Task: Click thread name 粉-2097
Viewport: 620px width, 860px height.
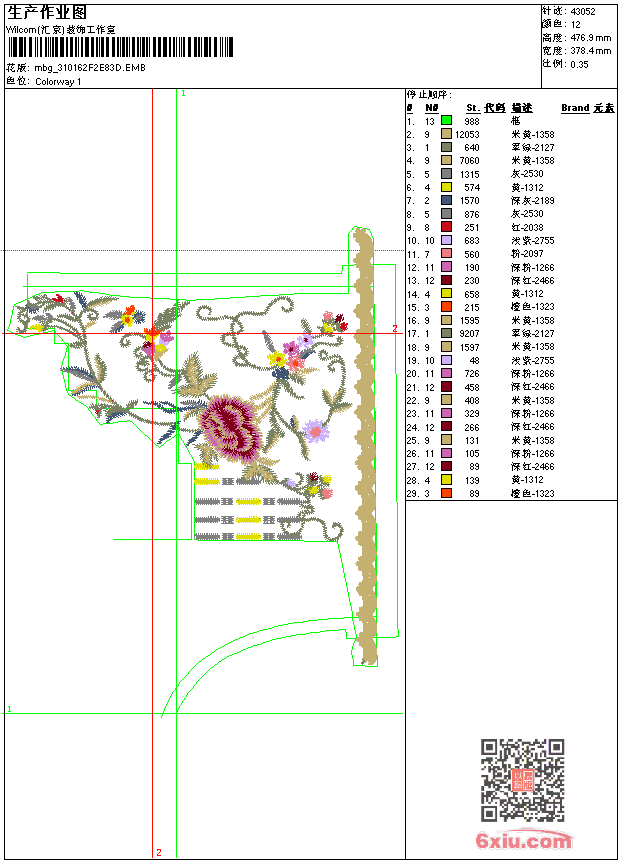Action: 527,253
